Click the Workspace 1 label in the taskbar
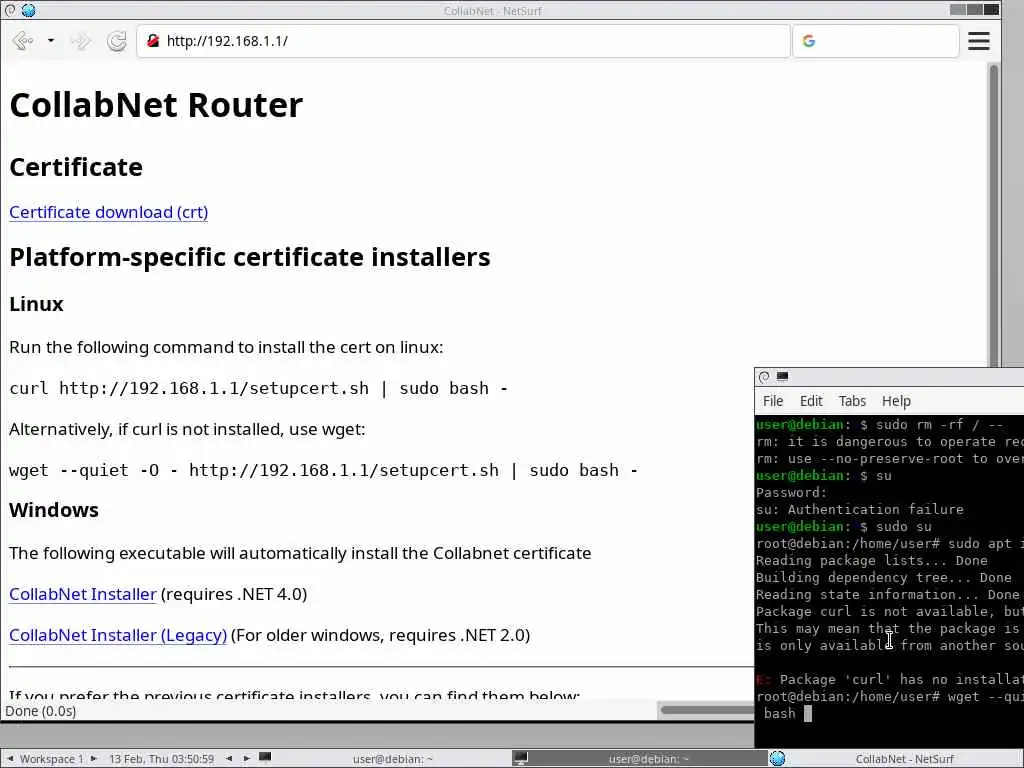 [x=52, y=759]
